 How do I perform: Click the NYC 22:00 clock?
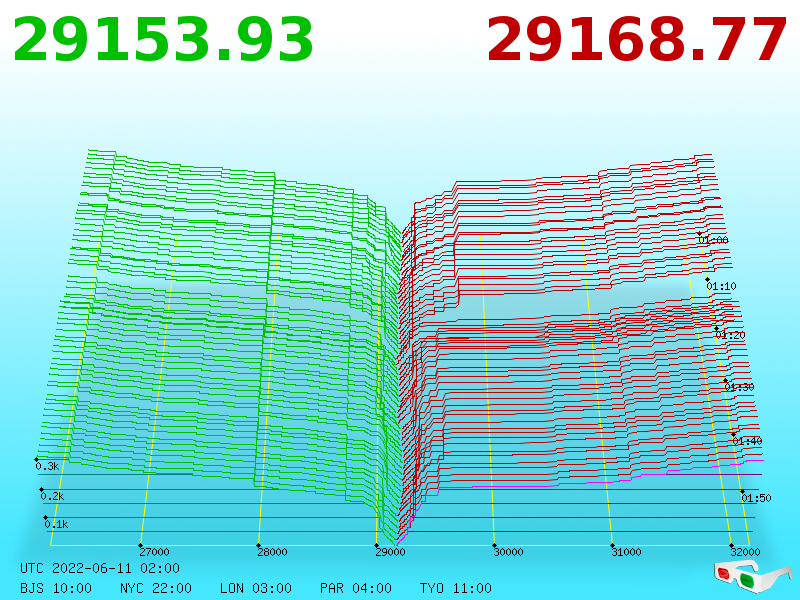[156, 588]
